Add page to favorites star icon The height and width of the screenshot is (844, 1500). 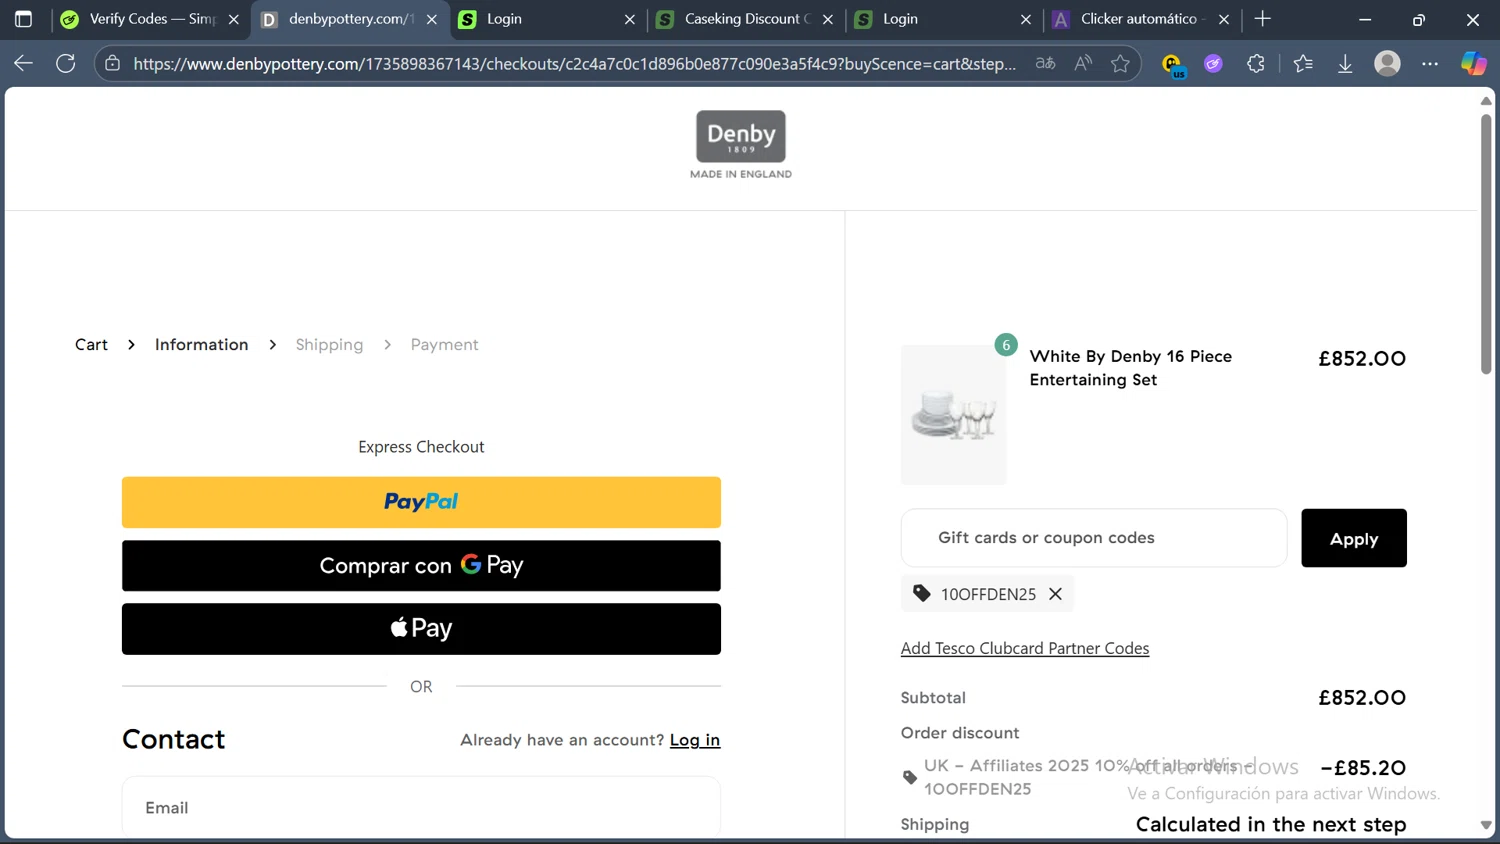pyautogui.click(x=1120, y=63)
